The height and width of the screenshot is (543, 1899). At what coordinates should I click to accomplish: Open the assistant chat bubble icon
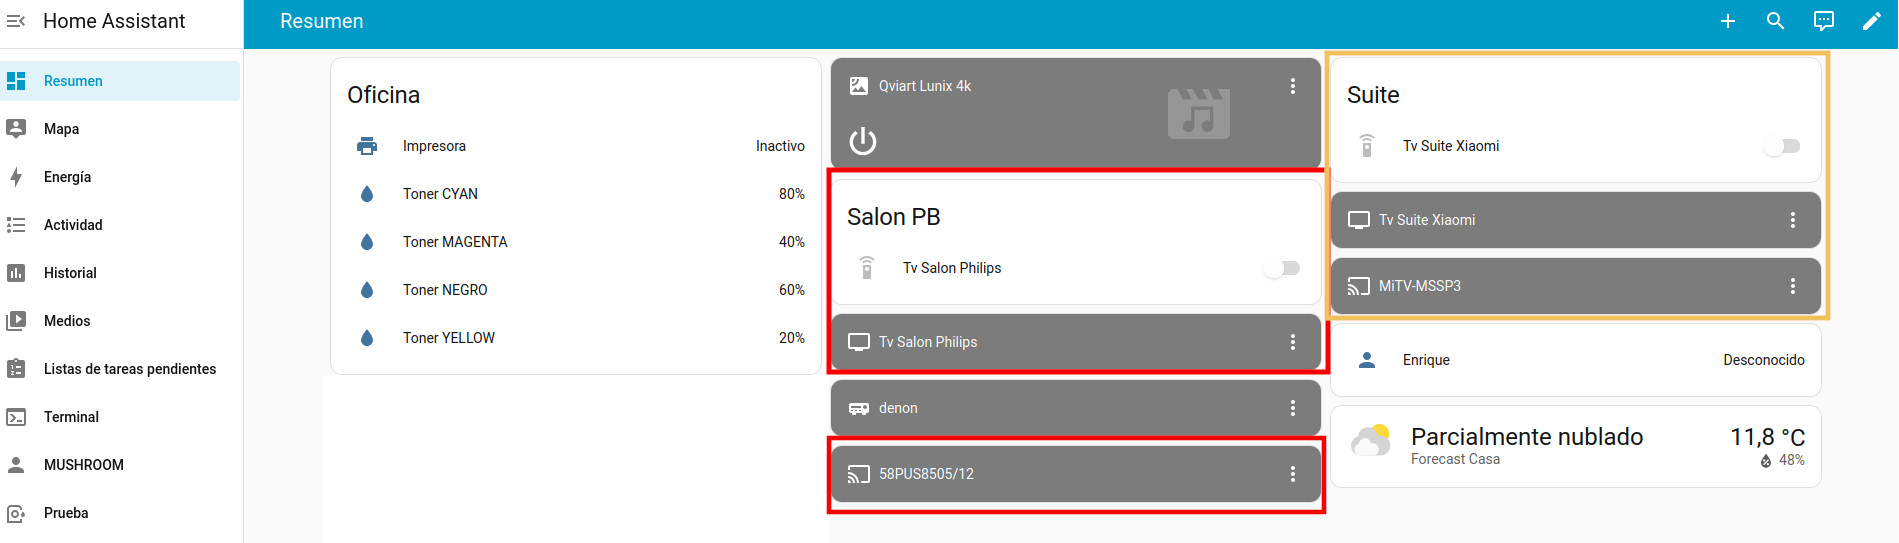(x=1823, y=21)
